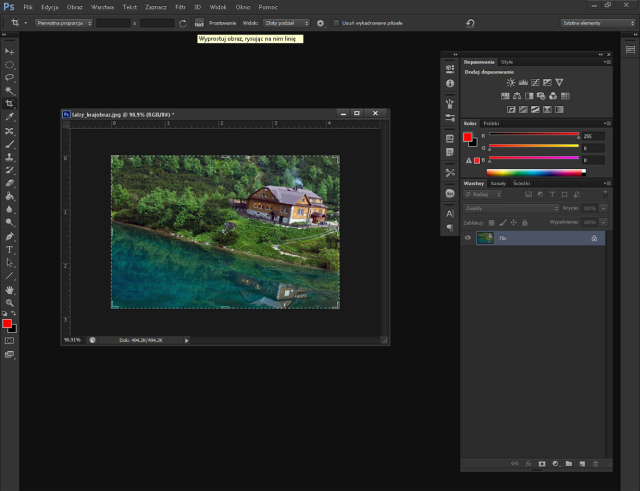Select the Blur tool
This screenshot has height=491, width=640.
tap(9, 209)
